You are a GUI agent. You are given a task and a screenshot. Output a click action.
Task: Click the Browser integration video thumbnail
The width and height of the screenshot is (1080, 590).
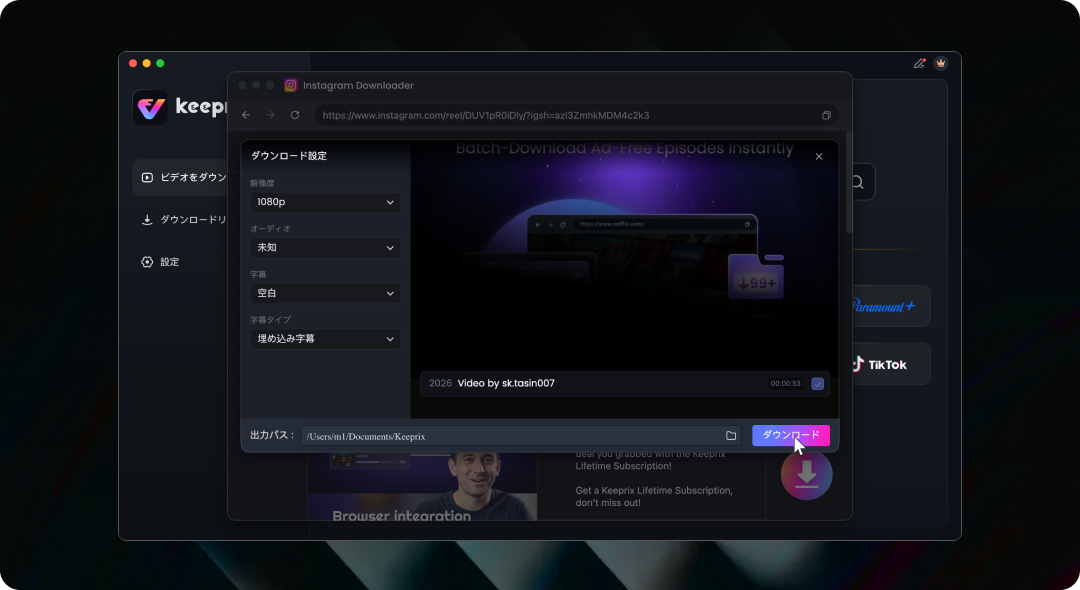point(422,486)
